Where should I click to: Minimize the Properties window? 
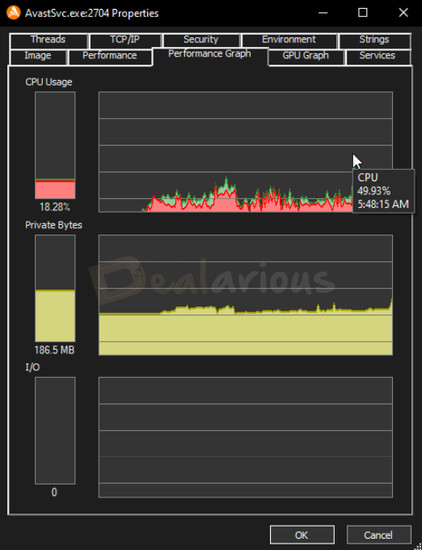[323, 13]
